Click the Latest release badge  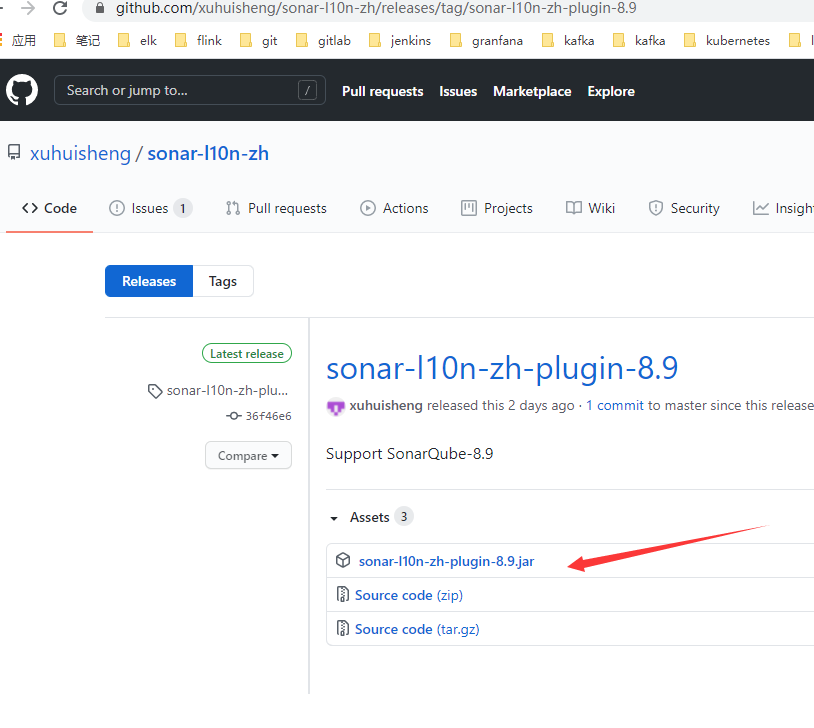(247, 354)
